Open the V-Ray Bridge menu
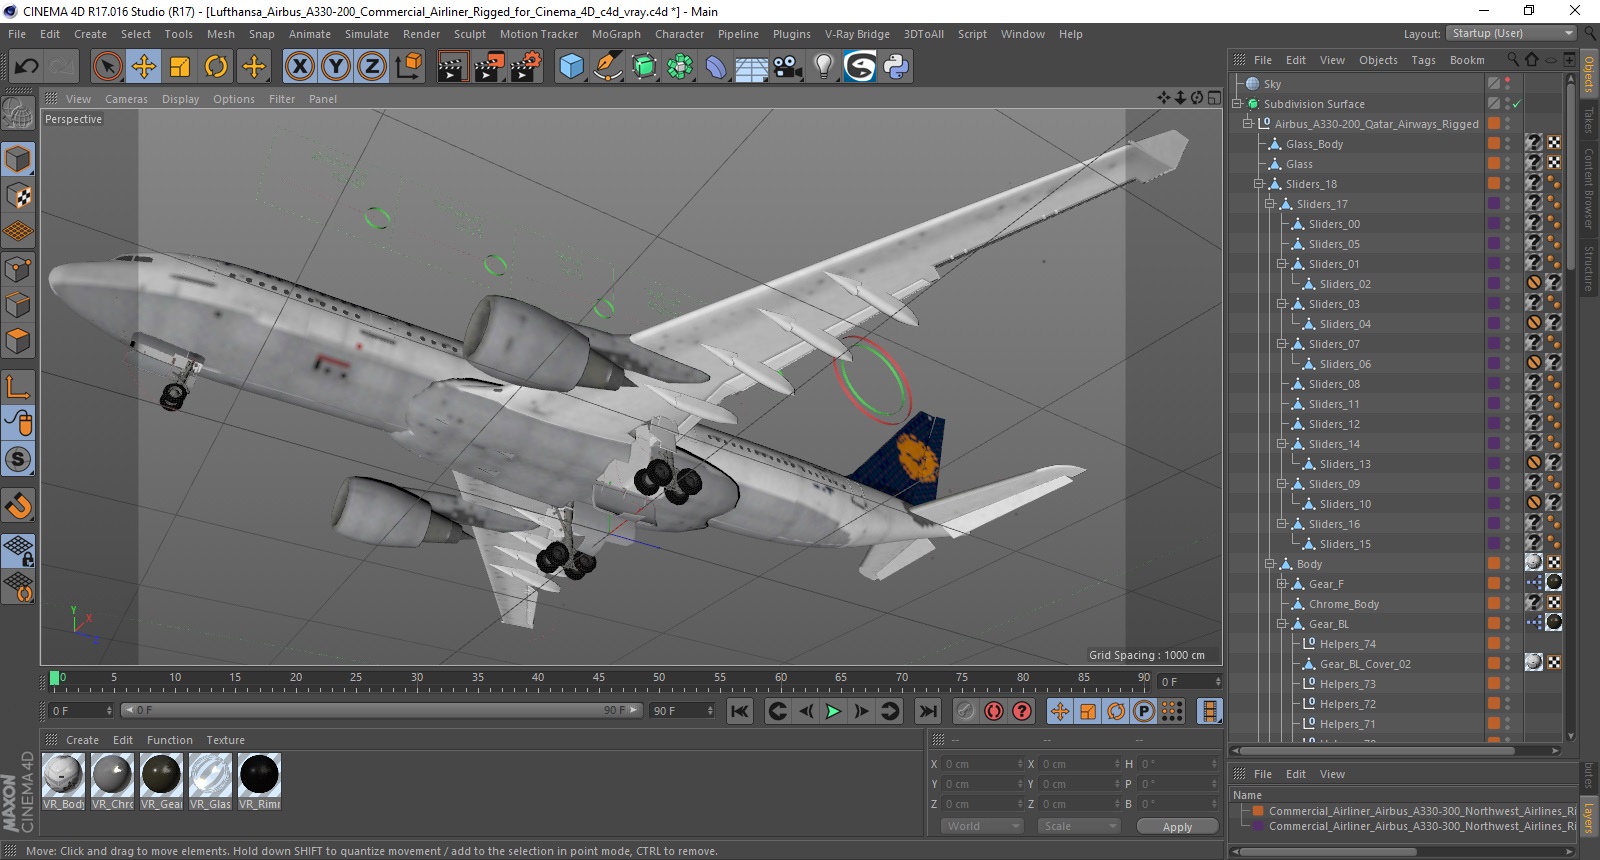 pyautogui.click(x=857, y=34)
